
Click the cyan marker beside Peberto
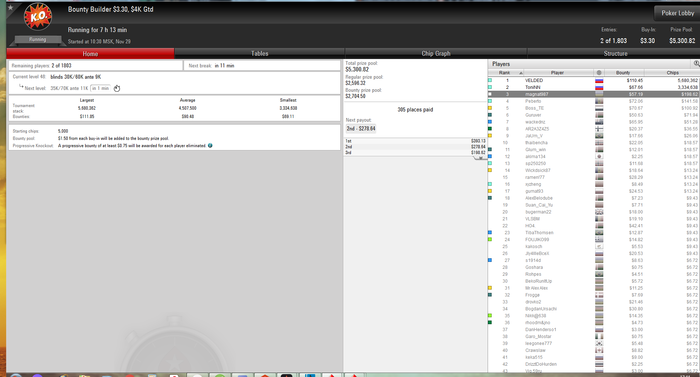click(x=490, y=101)
